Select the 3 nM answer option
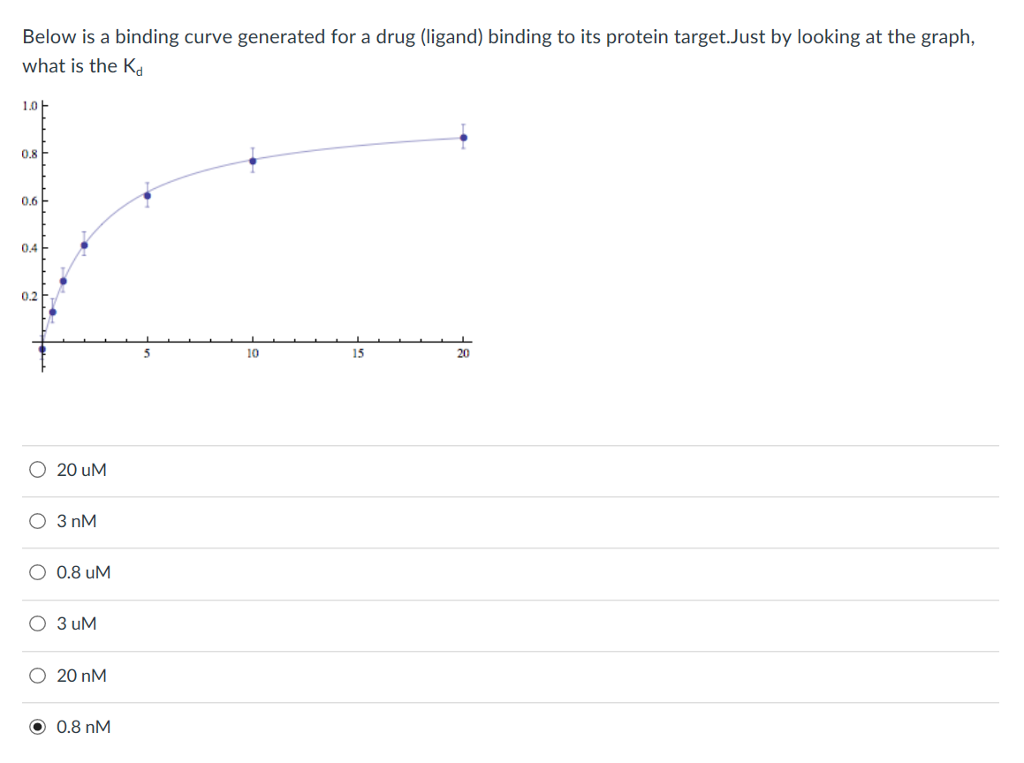This screenshot has height=763, width=1024. coord(37,520)
